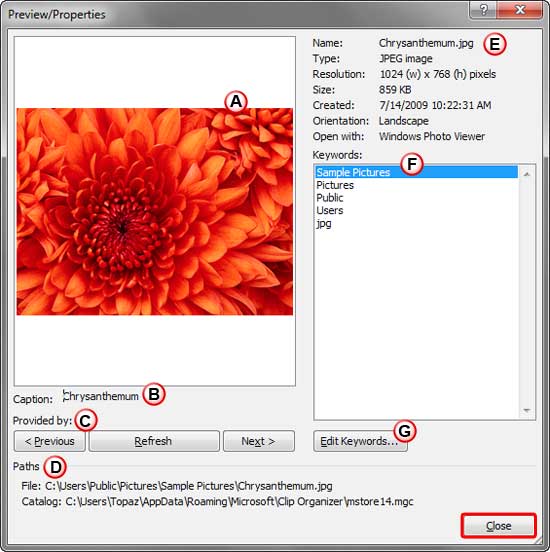Go to the Next clip
This screenshot has width=550, height=552.
(x=259, y=441)
